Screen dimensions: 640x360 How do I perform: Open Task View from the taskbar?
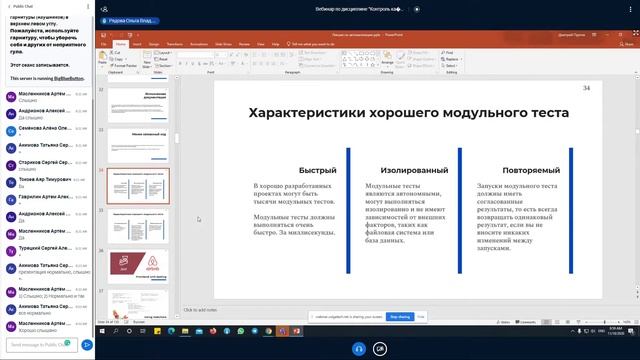click(x=142, y=331)
